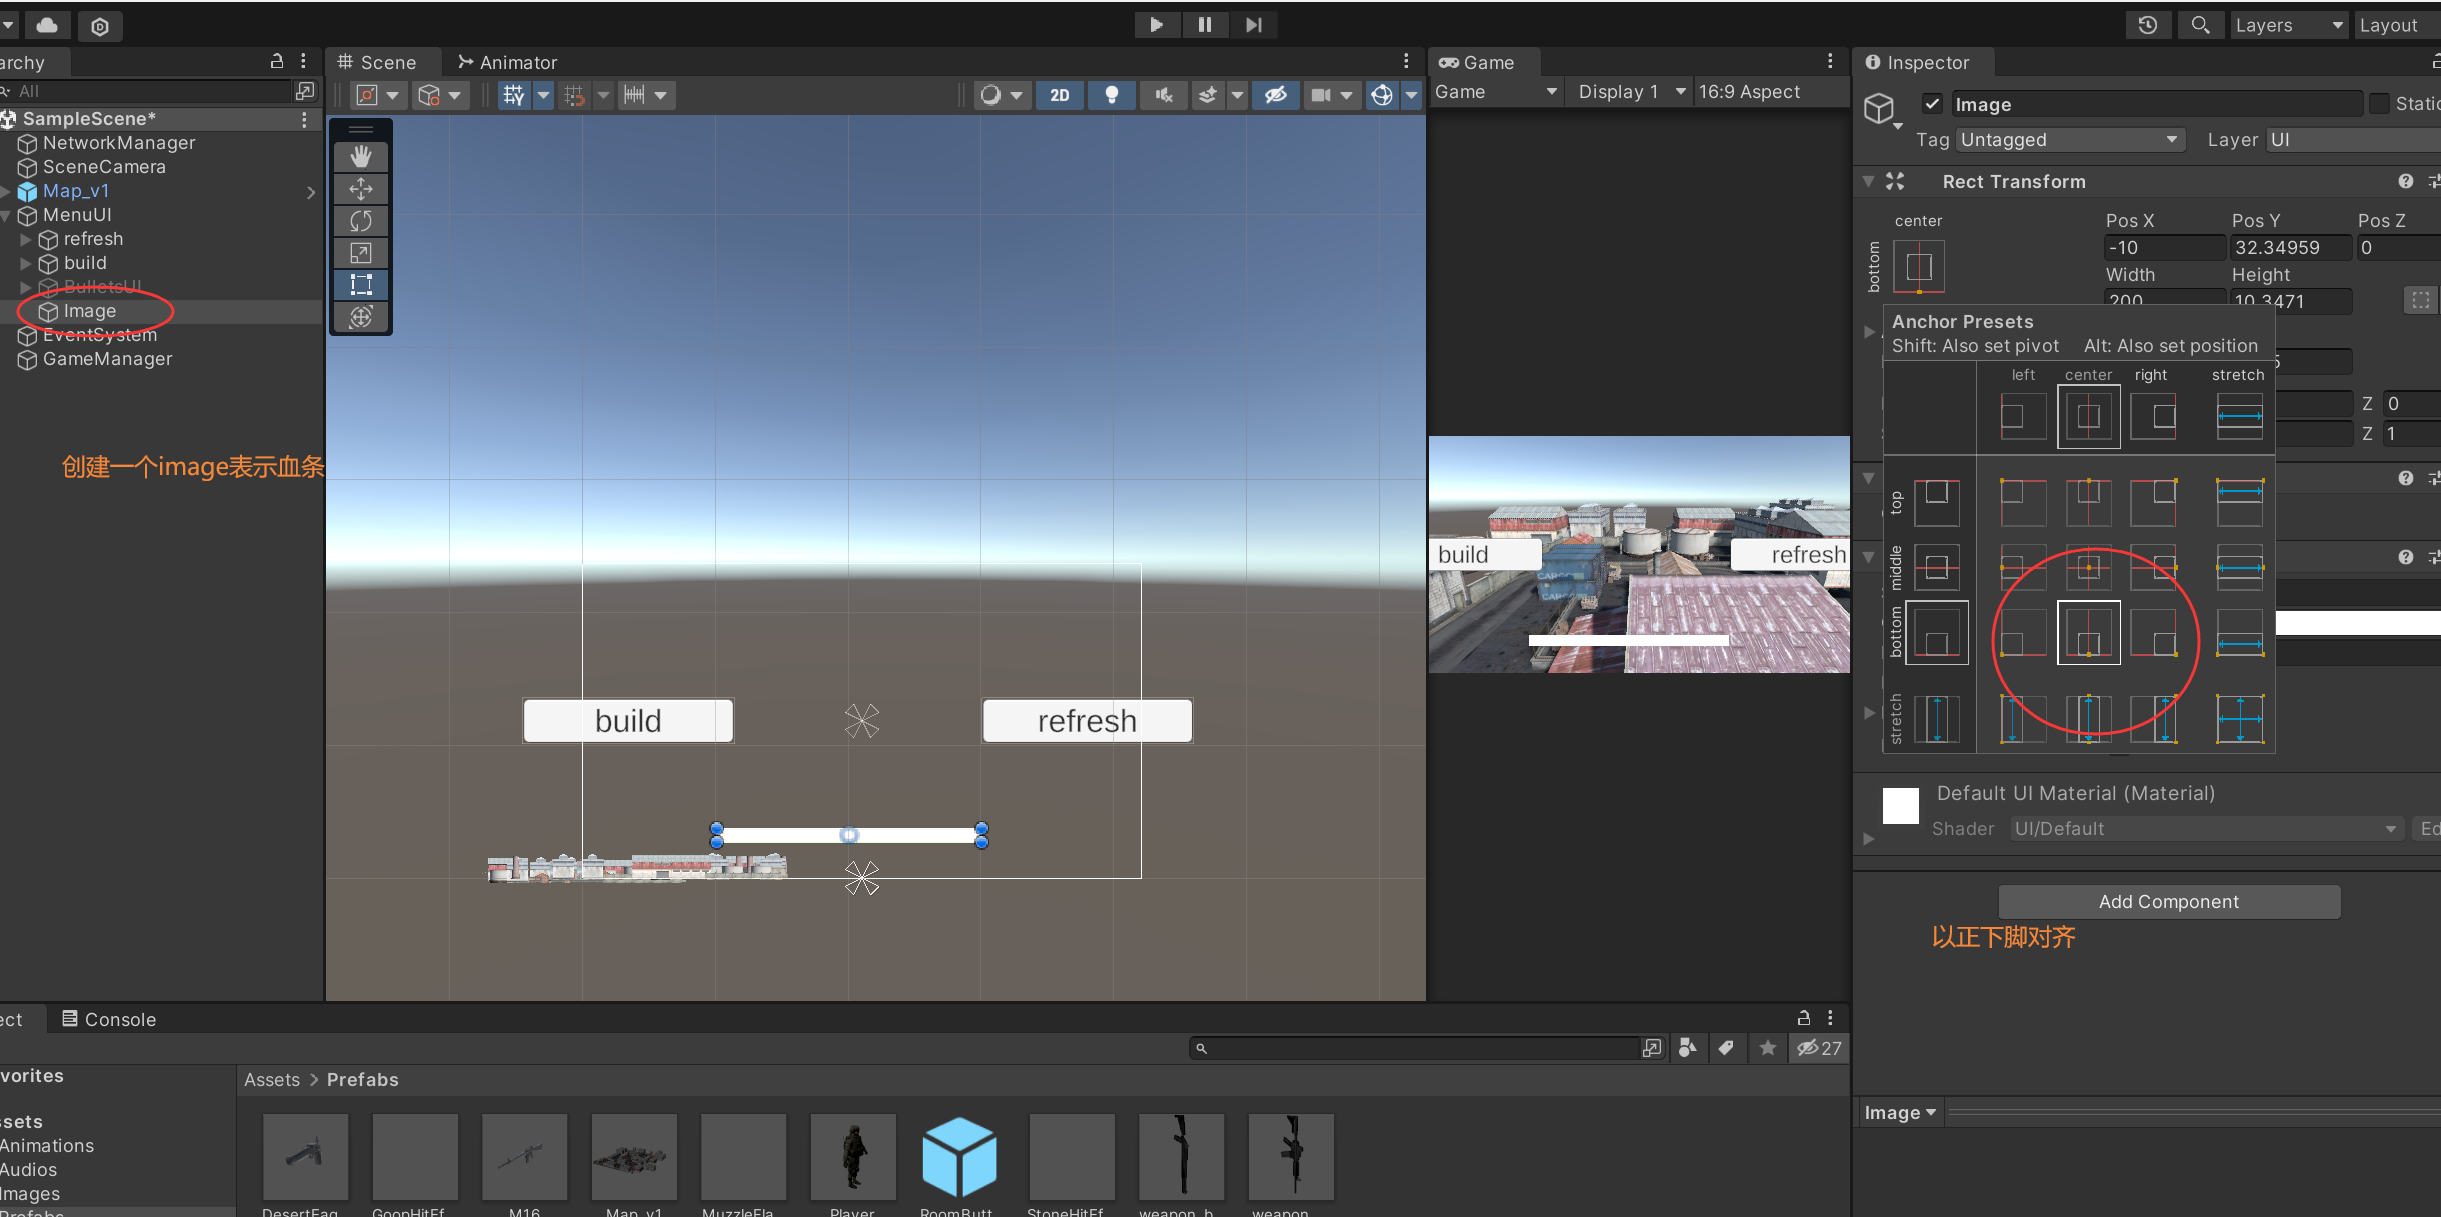This screenshot has width=2441, height=1217.
Task: Toggle scene lighting bulb
Action: pos(1111,95)
